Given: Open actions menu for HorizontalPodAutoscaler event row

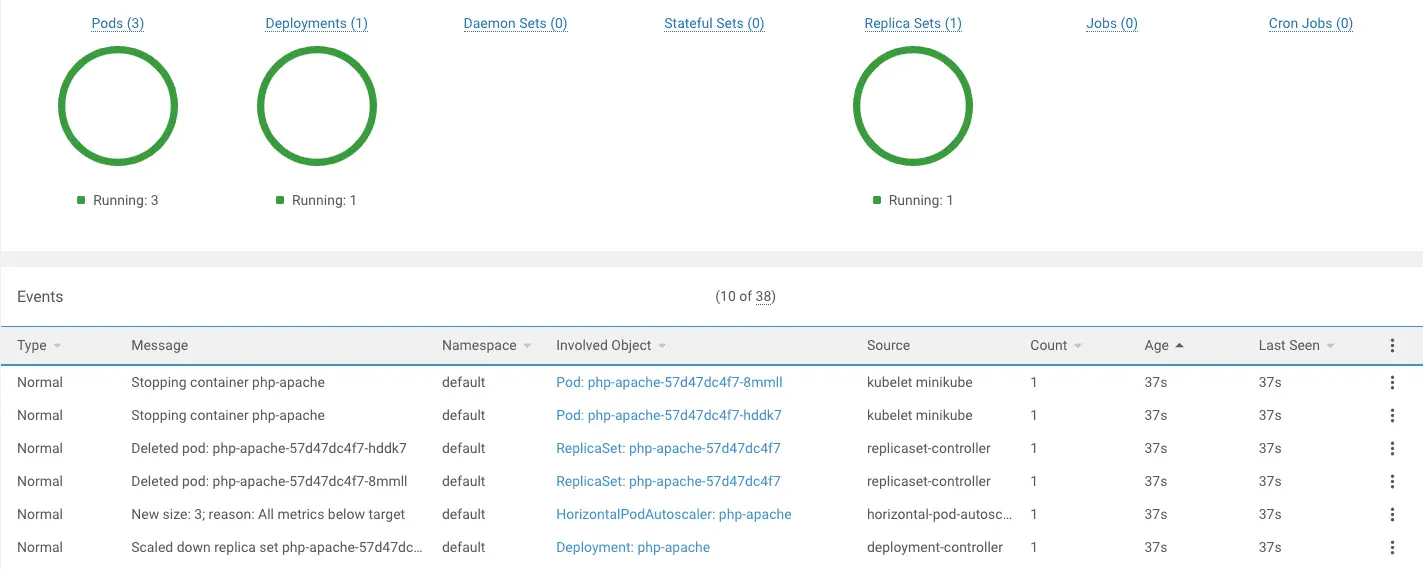Looking at the screenshot, I should [x=1392, y=515].
